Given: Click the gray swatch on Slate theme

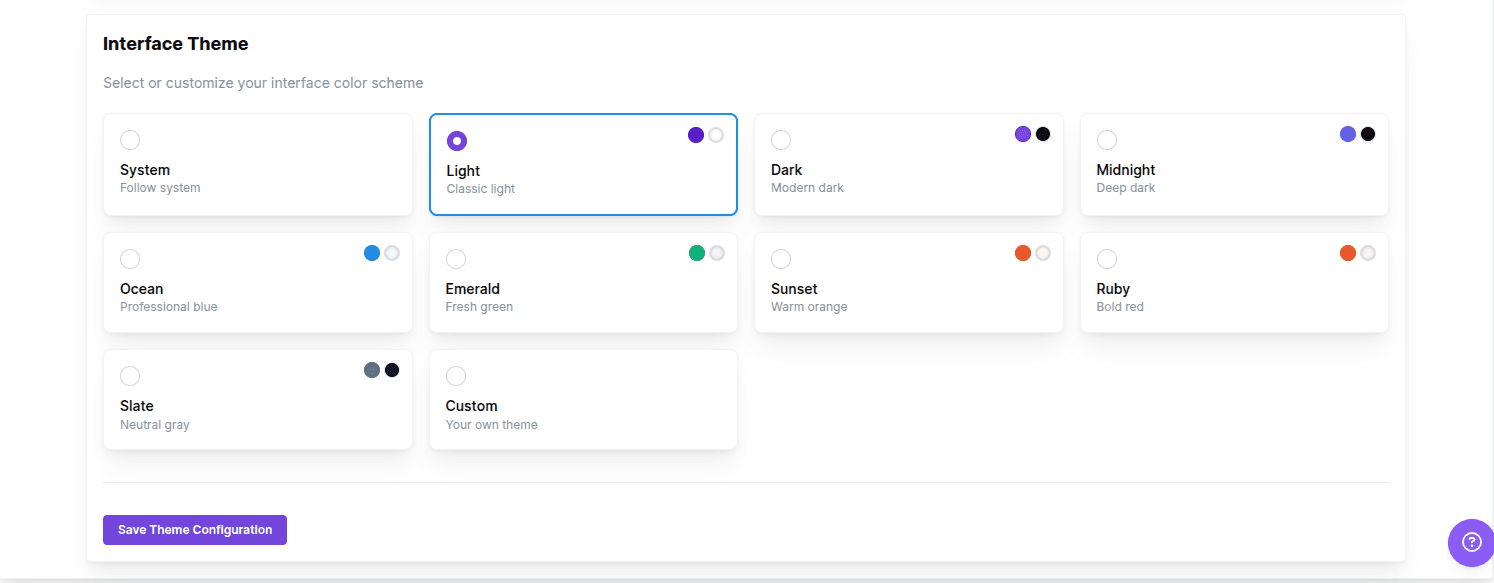Looking at the screenshot, I should tap(371, 369).
